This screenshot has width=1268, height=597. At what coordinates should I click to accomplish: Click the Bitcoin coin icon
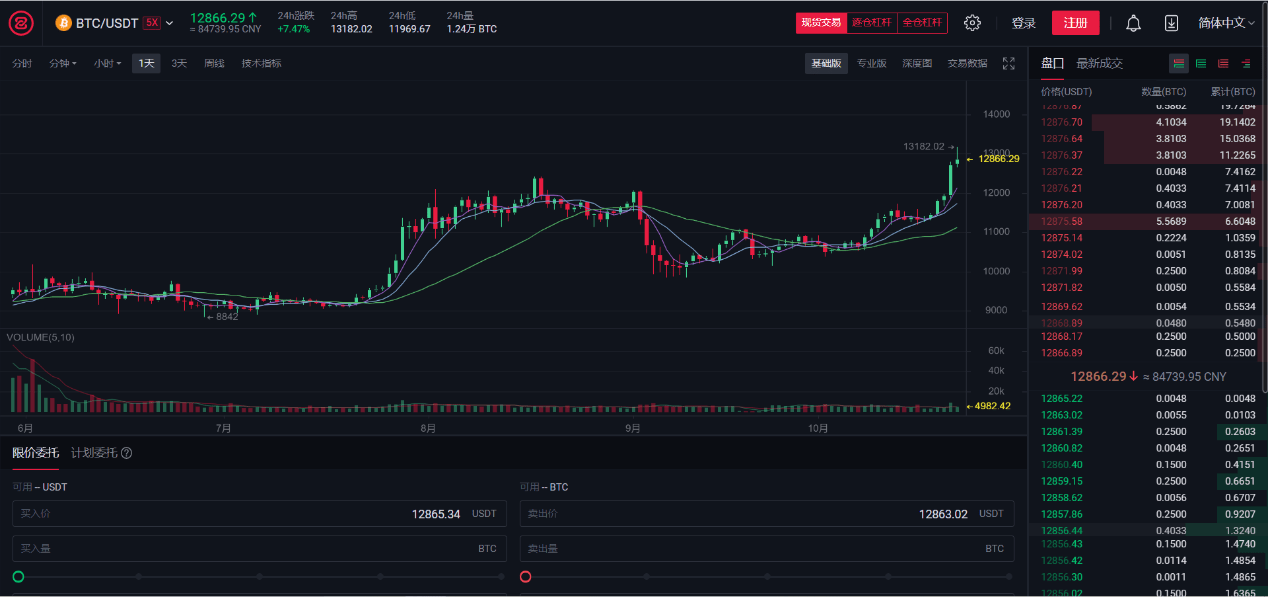(63, 22)
